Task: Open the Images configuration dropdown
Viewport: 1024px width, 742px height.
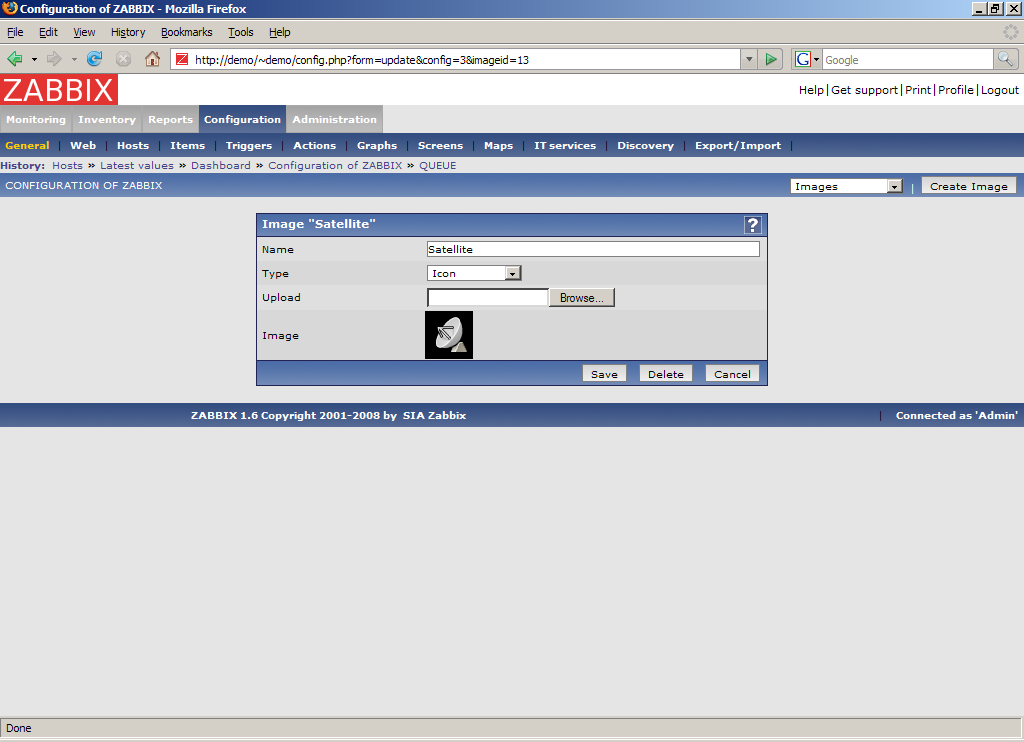Action: [x=846, y=186]
